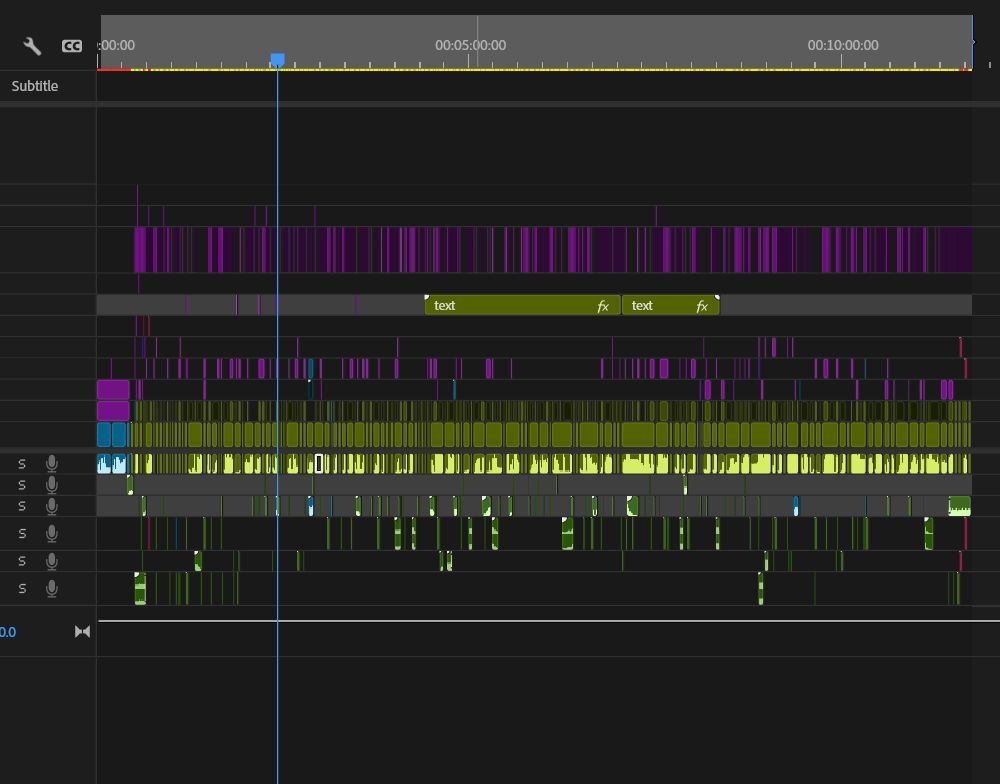Click the microphone icon on the third audio track
1000x784 pixels.
tap(51, 506)
